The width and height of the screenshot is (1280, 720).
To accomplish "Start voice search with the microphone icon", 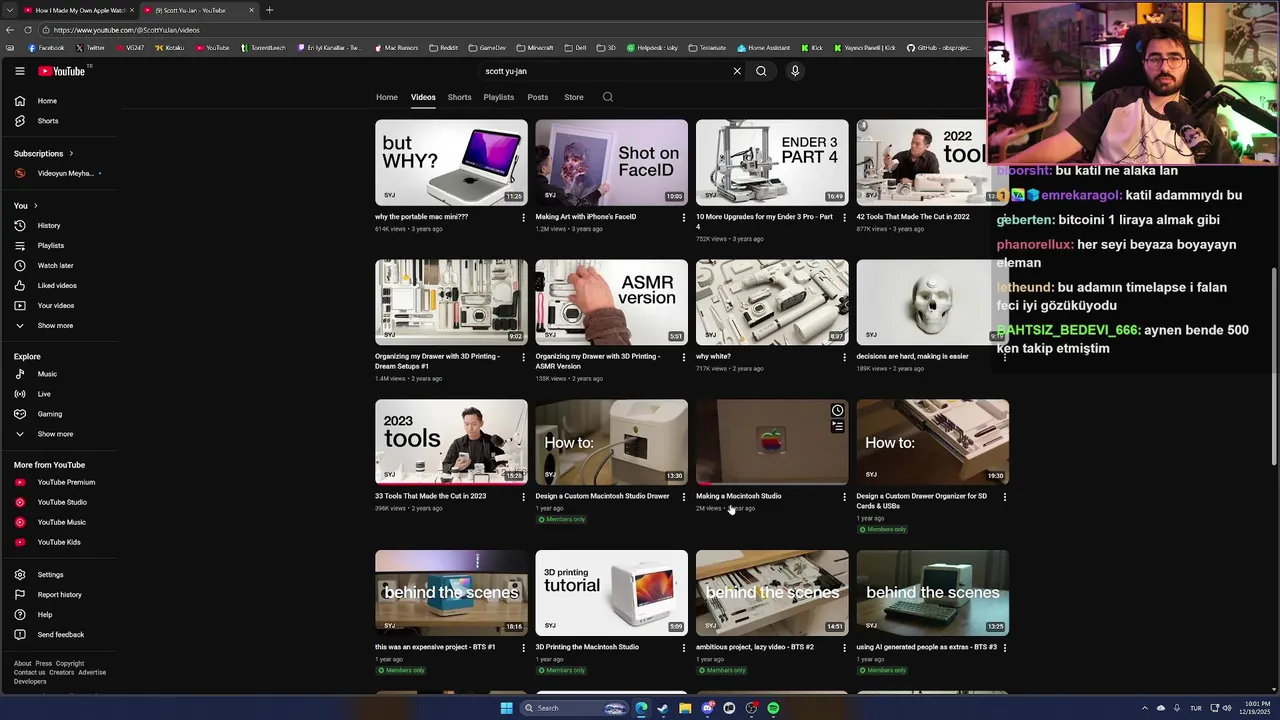I will pyautogui.click(x=795, y=71).
